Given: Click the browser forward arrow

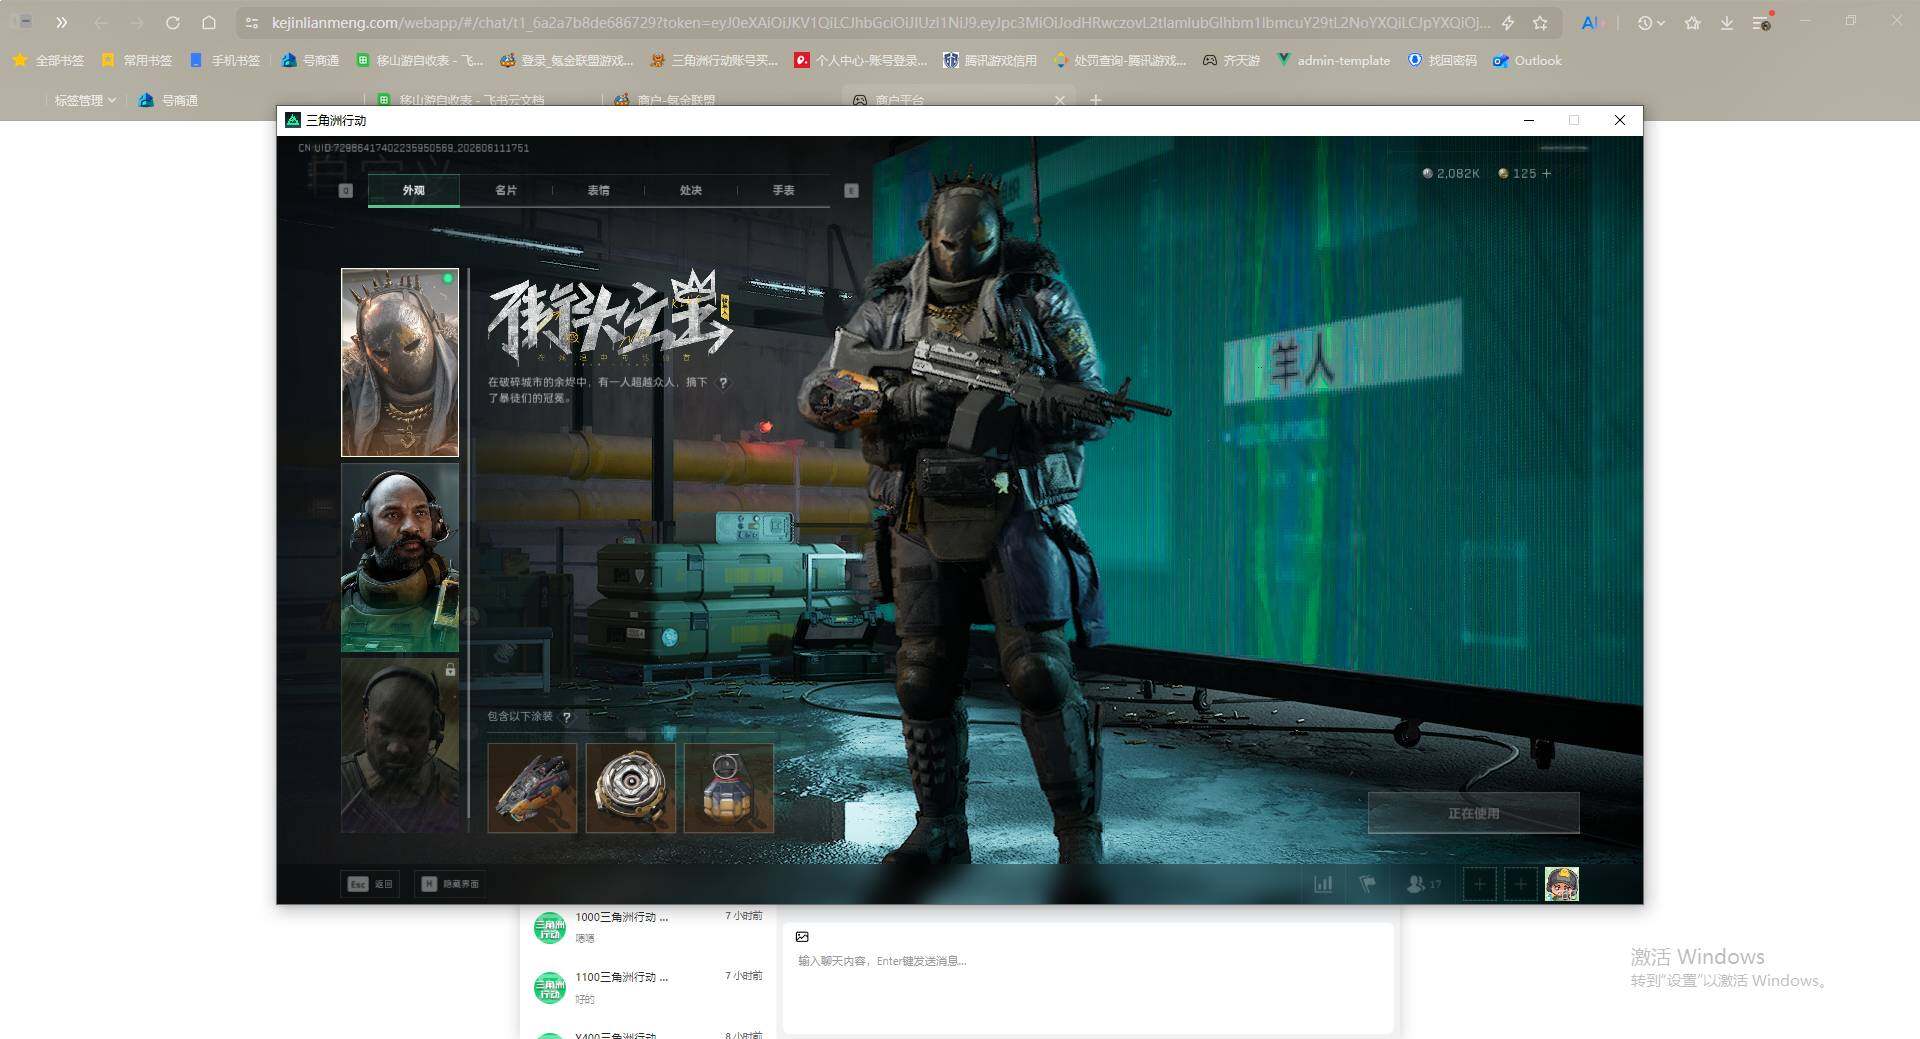Looking at the screenshot, I should pos(137,22).
